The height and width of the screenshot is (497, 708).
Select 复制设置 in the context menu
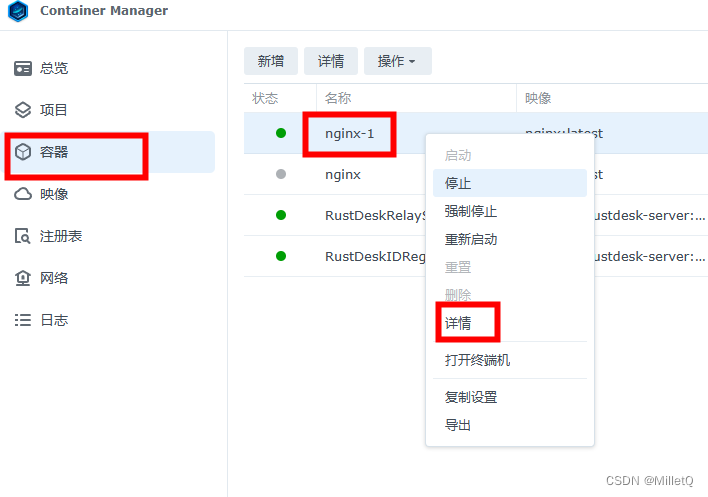point(510,397)
